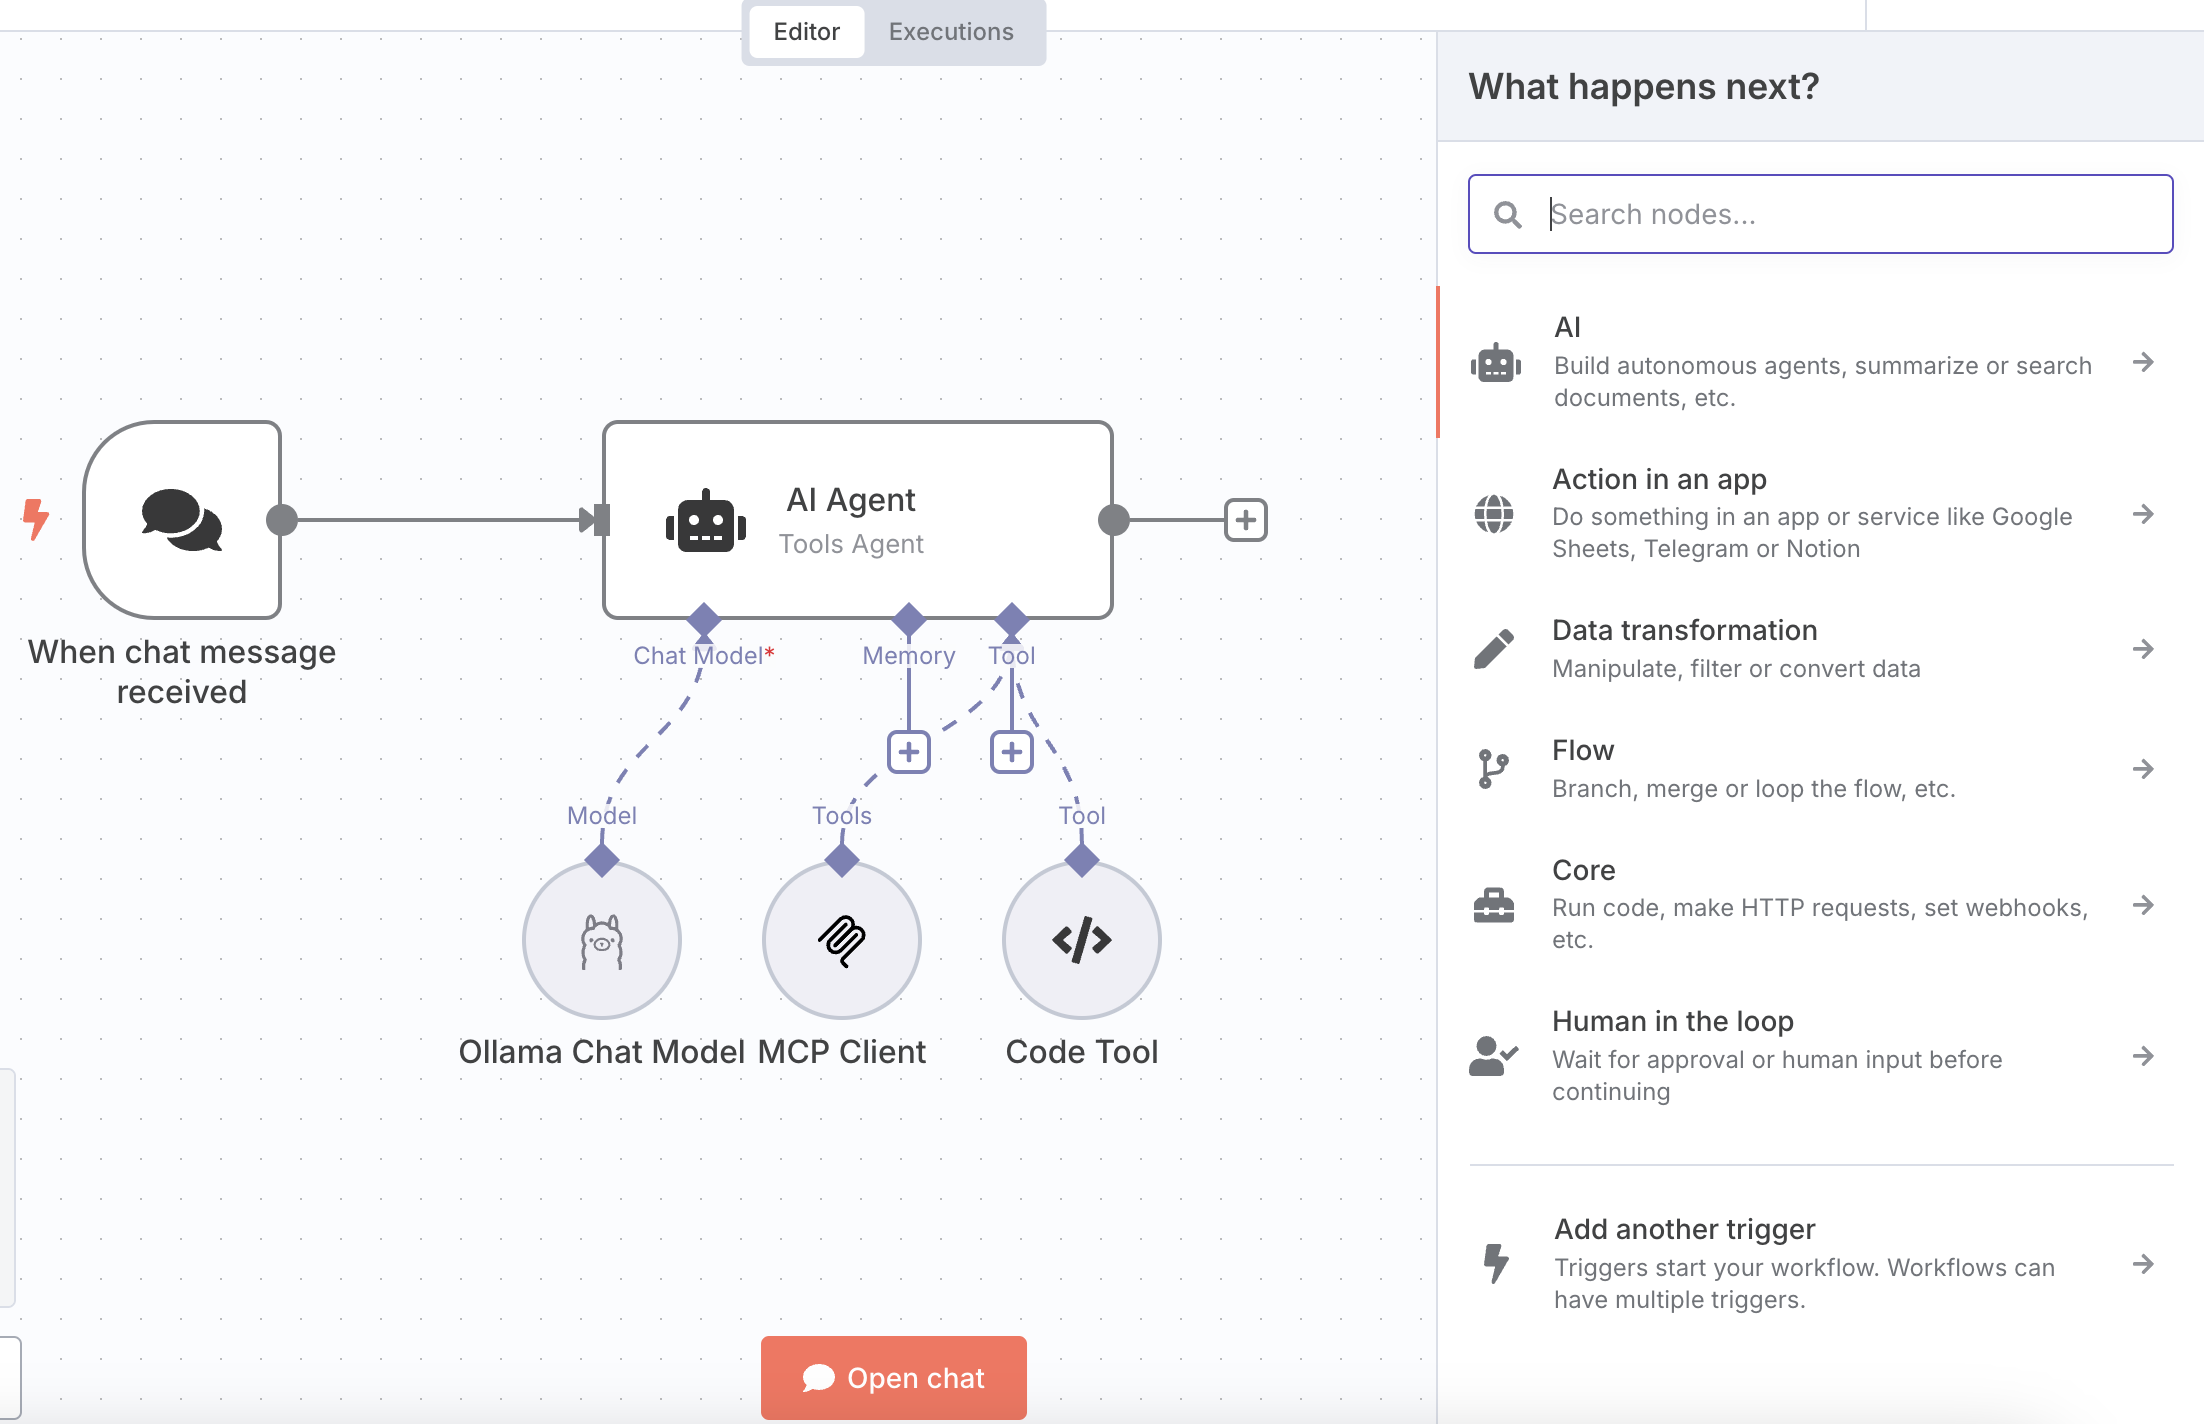Screen dimensions: 2204x1424
Task: Switch to the Executions tab
Action: [x=951, y=32]
